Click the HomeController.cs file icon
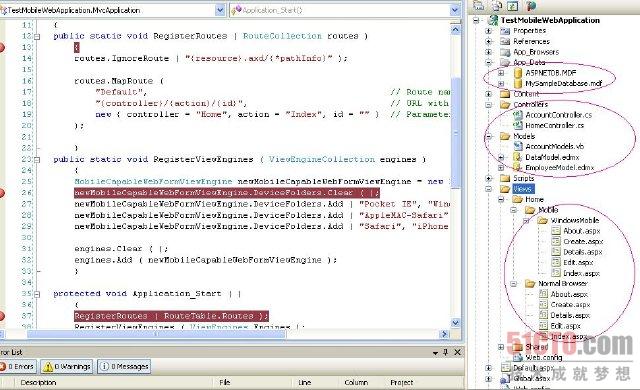 [x=518, y=125]
